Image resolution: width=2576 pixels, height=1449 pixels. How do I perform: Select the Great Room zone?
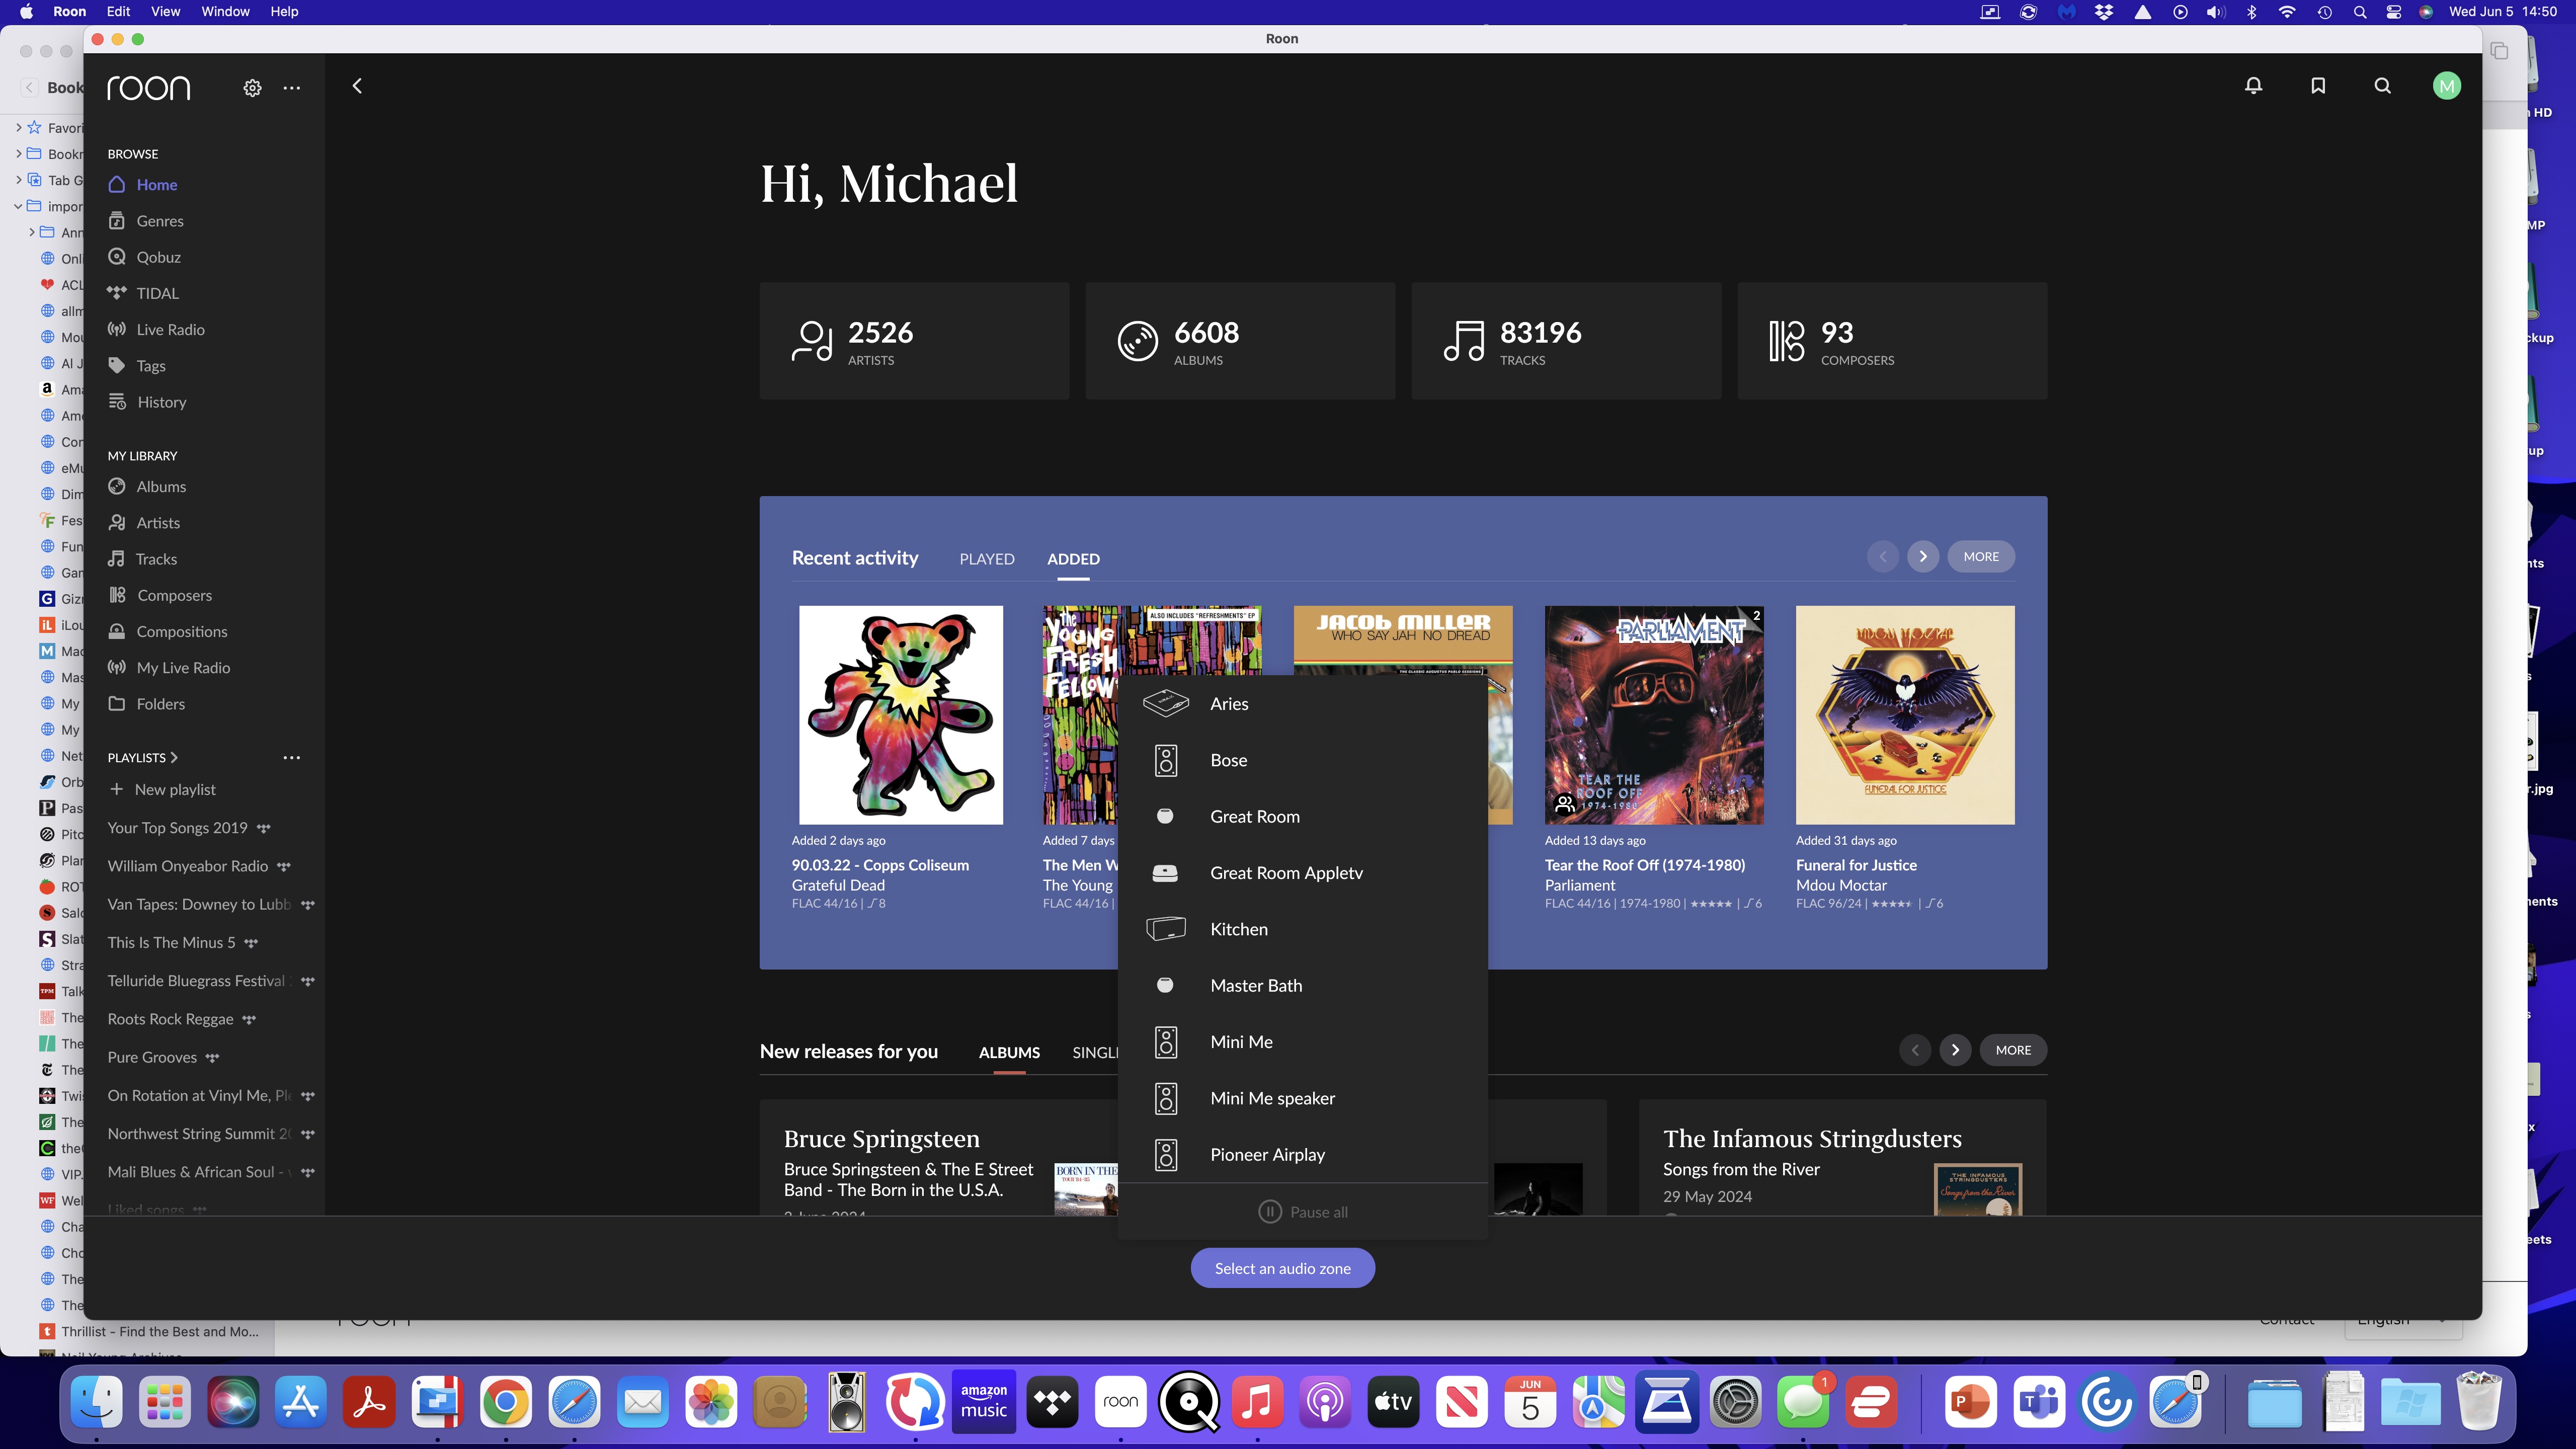click(x=1302, y=816)
